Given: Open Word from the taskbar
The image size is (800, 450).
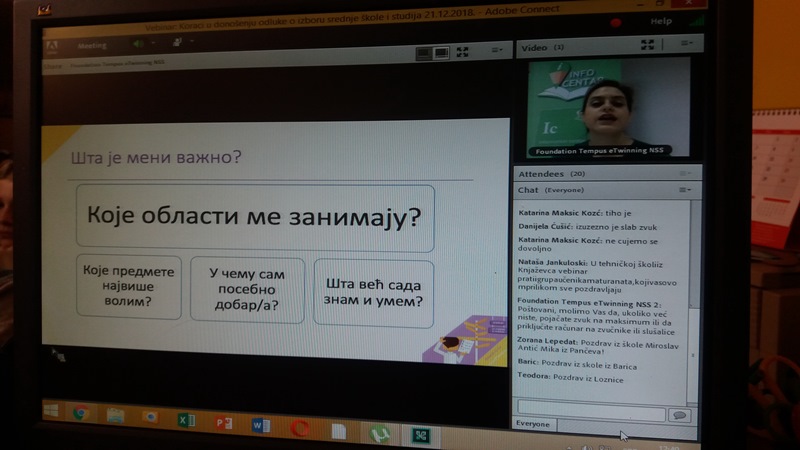Looking at the screenshot, I should pos(261,425).
